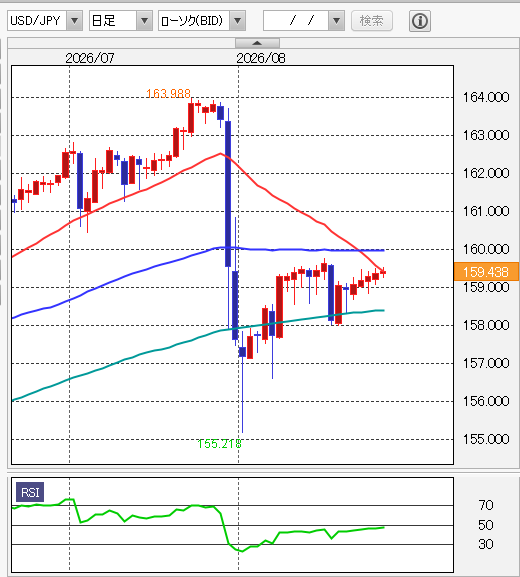Click the date input field
This screenshot has width=520, height=577.
coord(296,21)
